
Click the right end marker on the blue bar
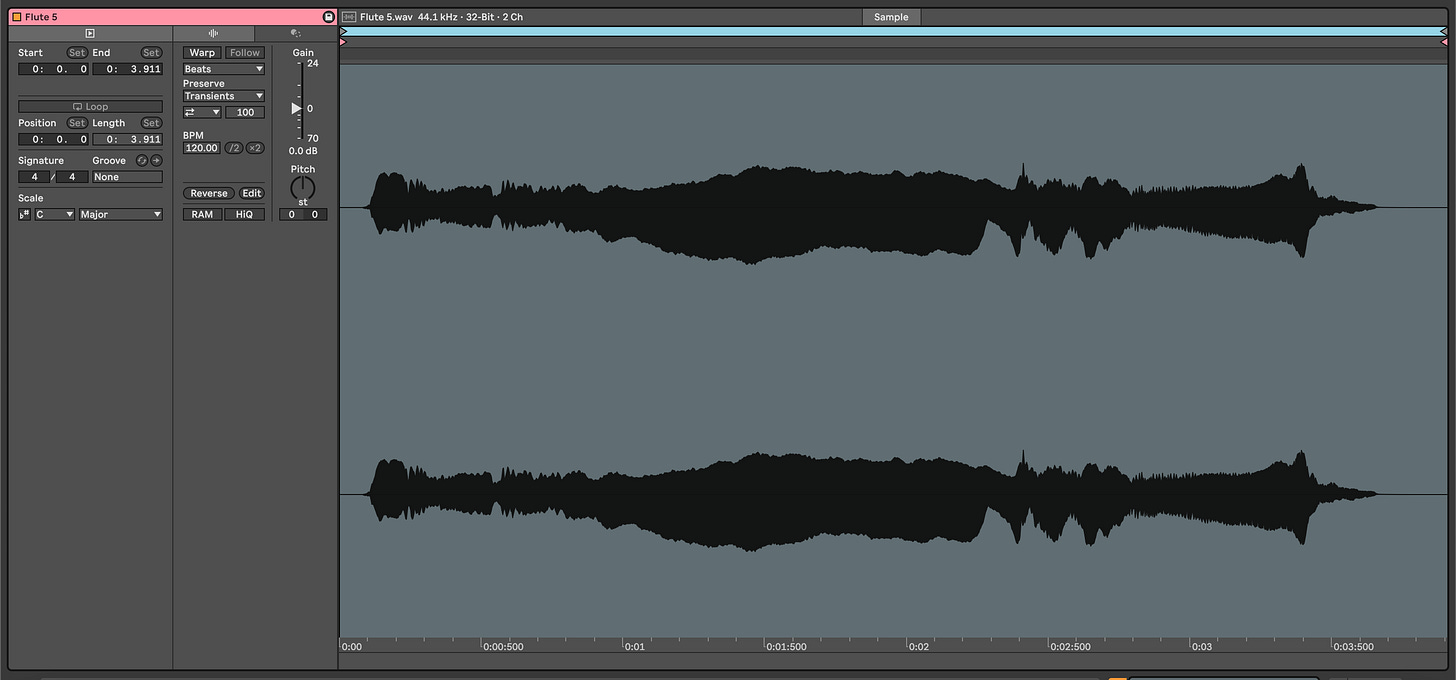coord(1444,31)
